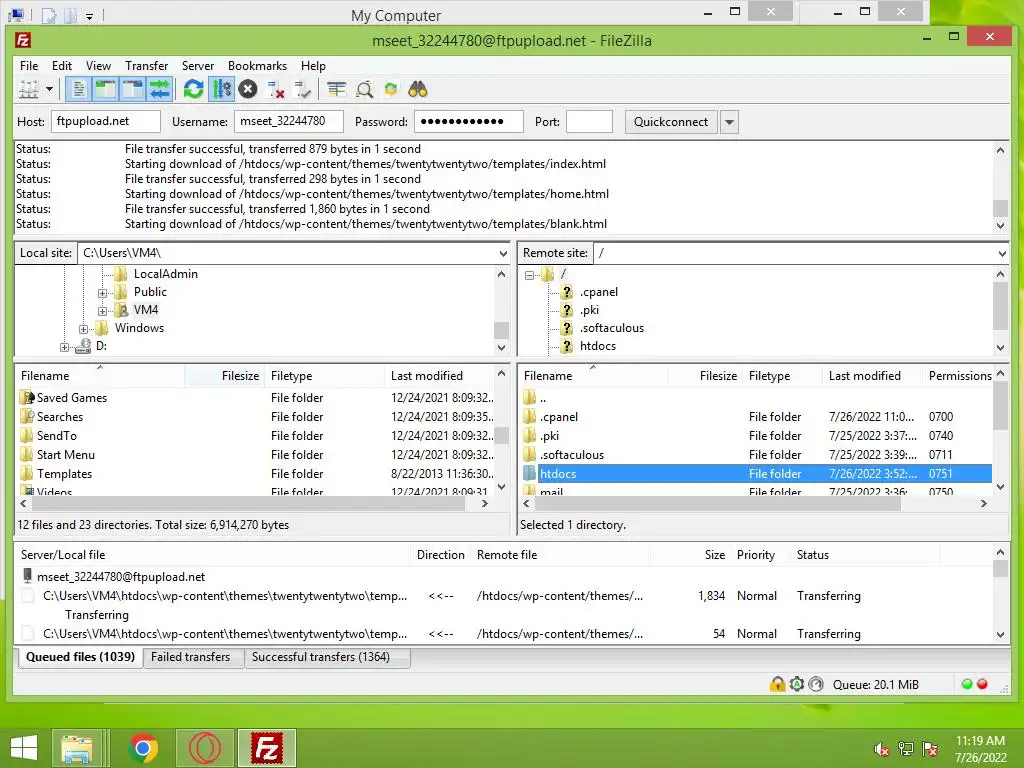This screenshot has width=1024, height=768.
Task: Cancel the current operation
Action: 248,89
